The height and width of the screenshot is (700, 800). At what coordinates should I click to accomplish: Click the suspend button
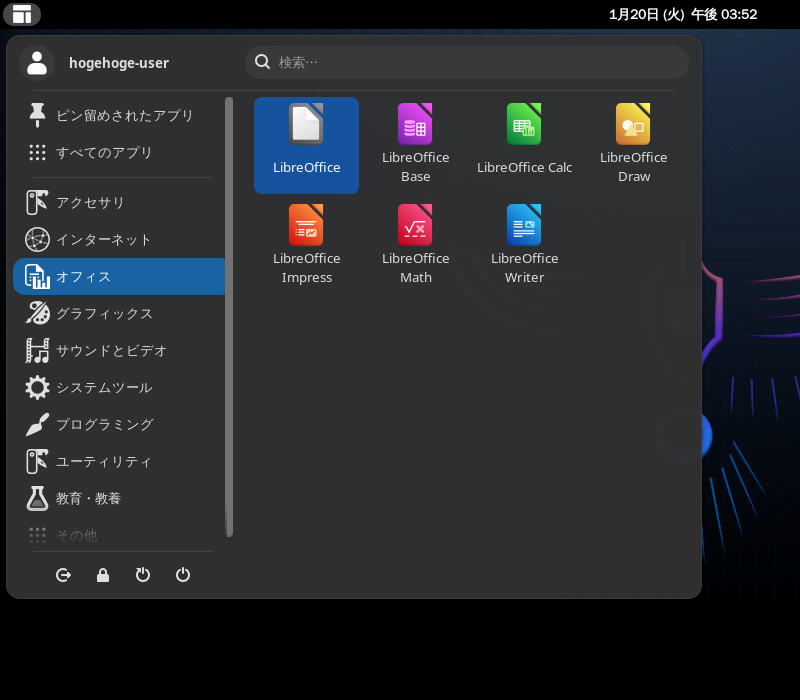(143, 575)
